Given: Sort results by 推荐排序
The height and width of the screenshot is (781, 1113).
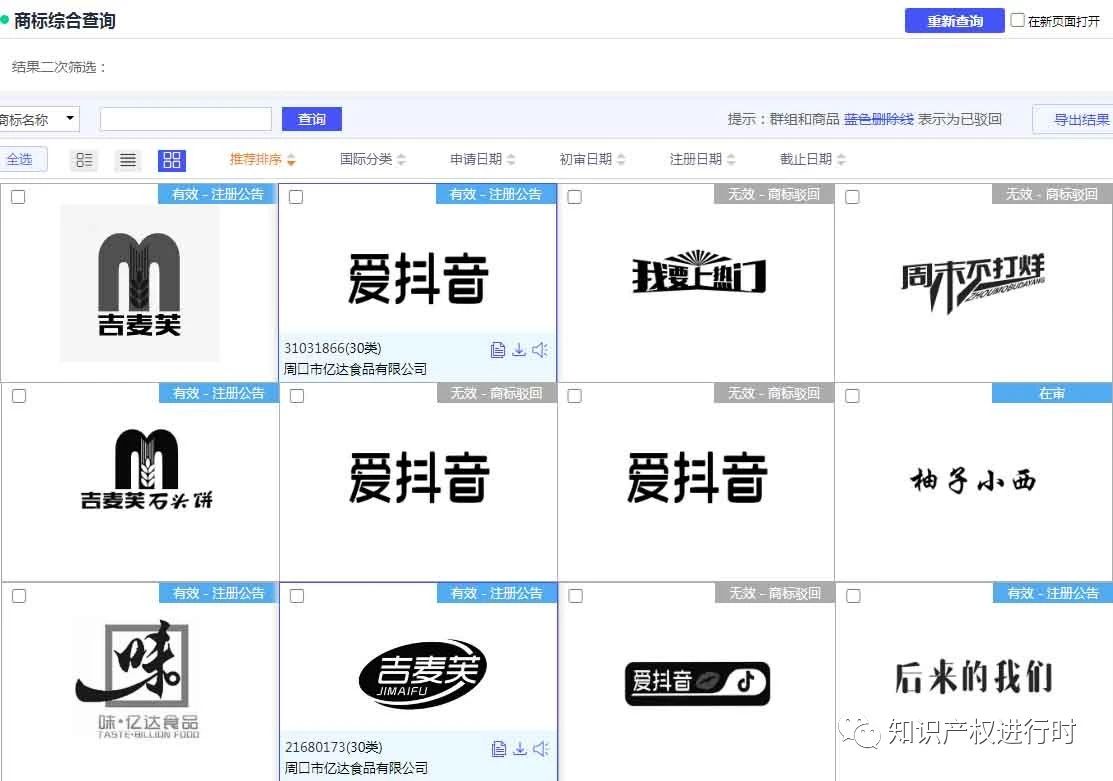Looking at the screenshot, I should 262,159.
